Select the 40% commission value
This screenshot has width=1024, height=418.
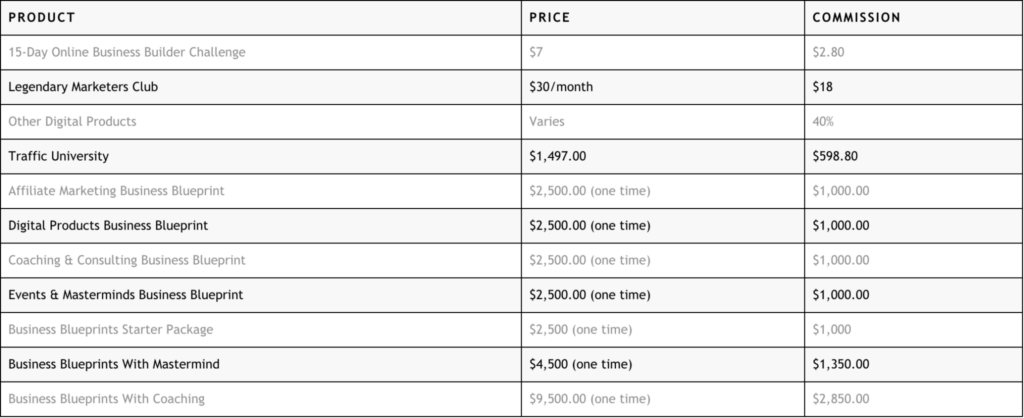click(x=825, y=121)
